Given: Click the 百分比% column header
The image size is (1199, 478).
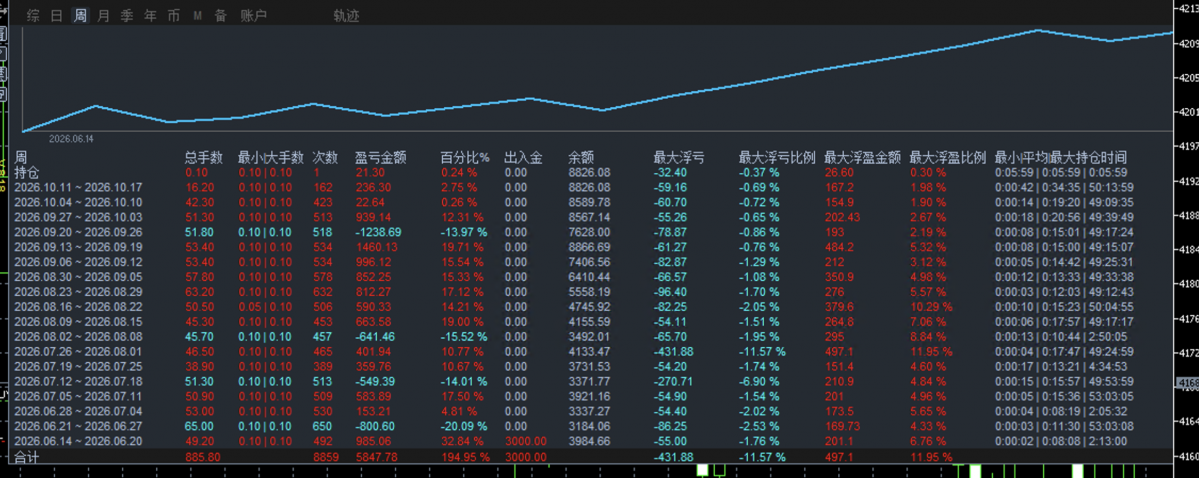Looking at the screenshot, I should coord(464,158).
